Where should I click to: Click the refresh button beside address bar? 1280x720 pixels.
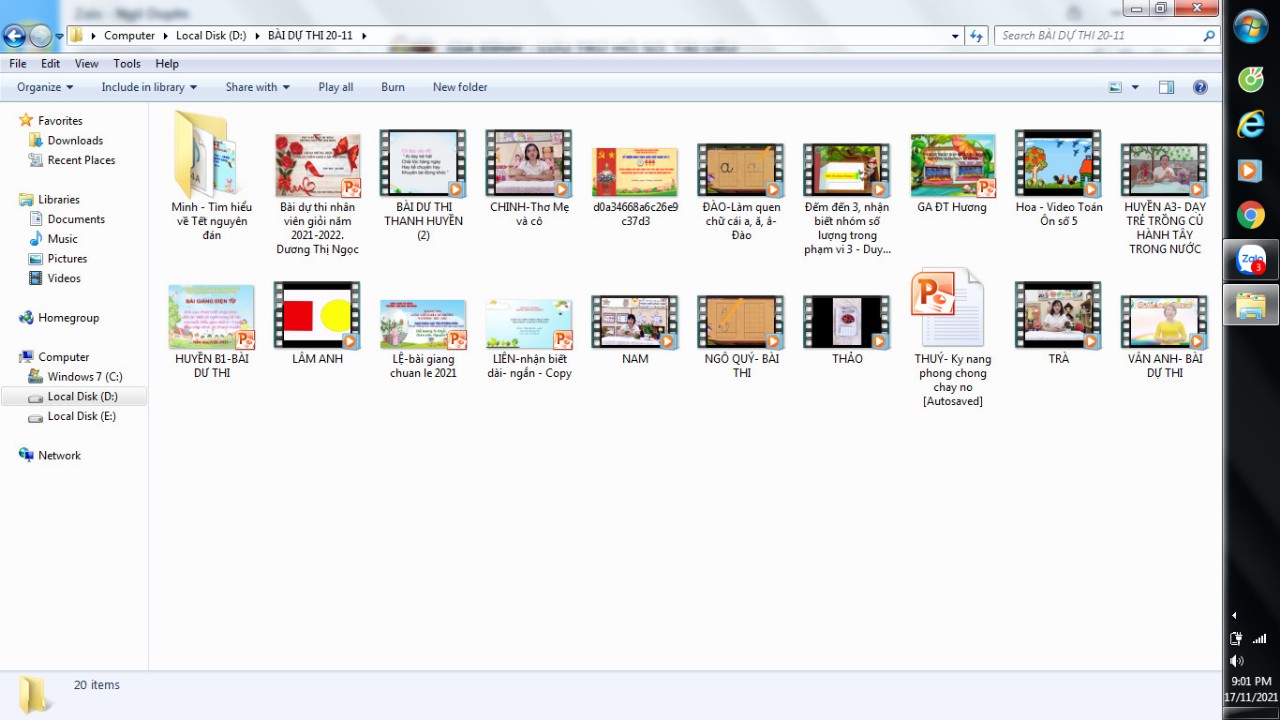point(977,36)
